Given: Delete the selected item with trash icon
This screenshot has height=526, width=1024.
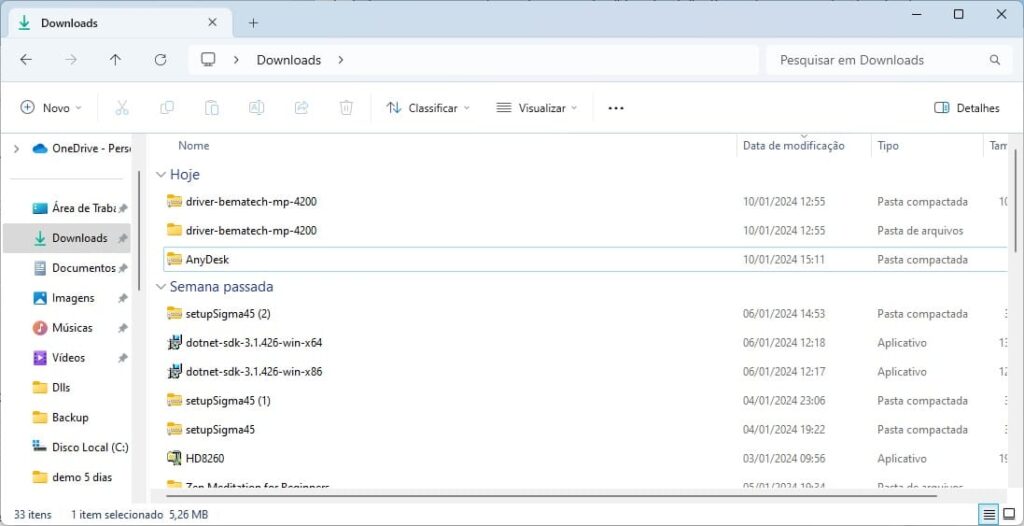Looking at the screenshot, I should point(346,108).
